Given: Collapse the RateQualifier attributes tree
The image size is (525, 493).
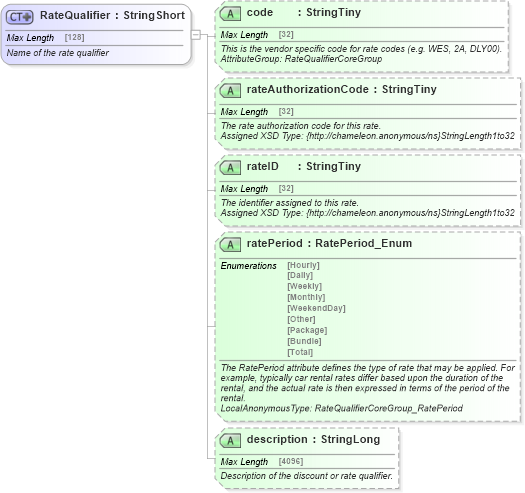Looking at the screenshot, I should click(196, 35).
